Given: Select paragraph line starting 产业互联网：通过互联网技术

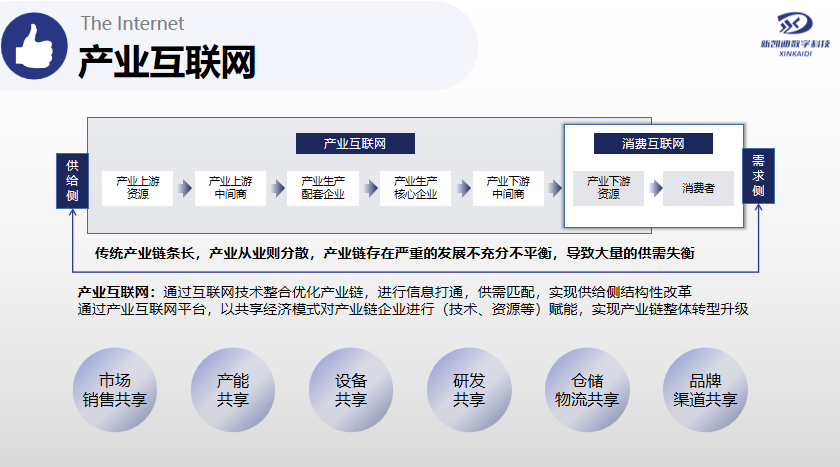Looking at the screenshot, I should (x=385, y=292).
